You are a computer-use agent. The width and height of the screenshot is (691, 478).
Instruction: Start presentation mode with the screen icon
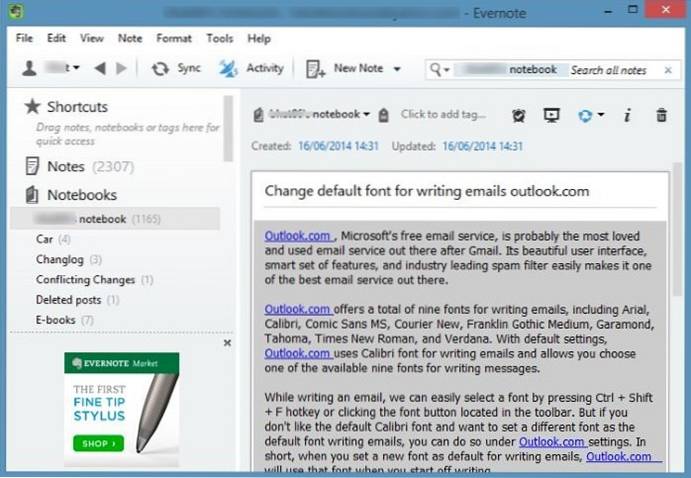click(x=550, y=115)
